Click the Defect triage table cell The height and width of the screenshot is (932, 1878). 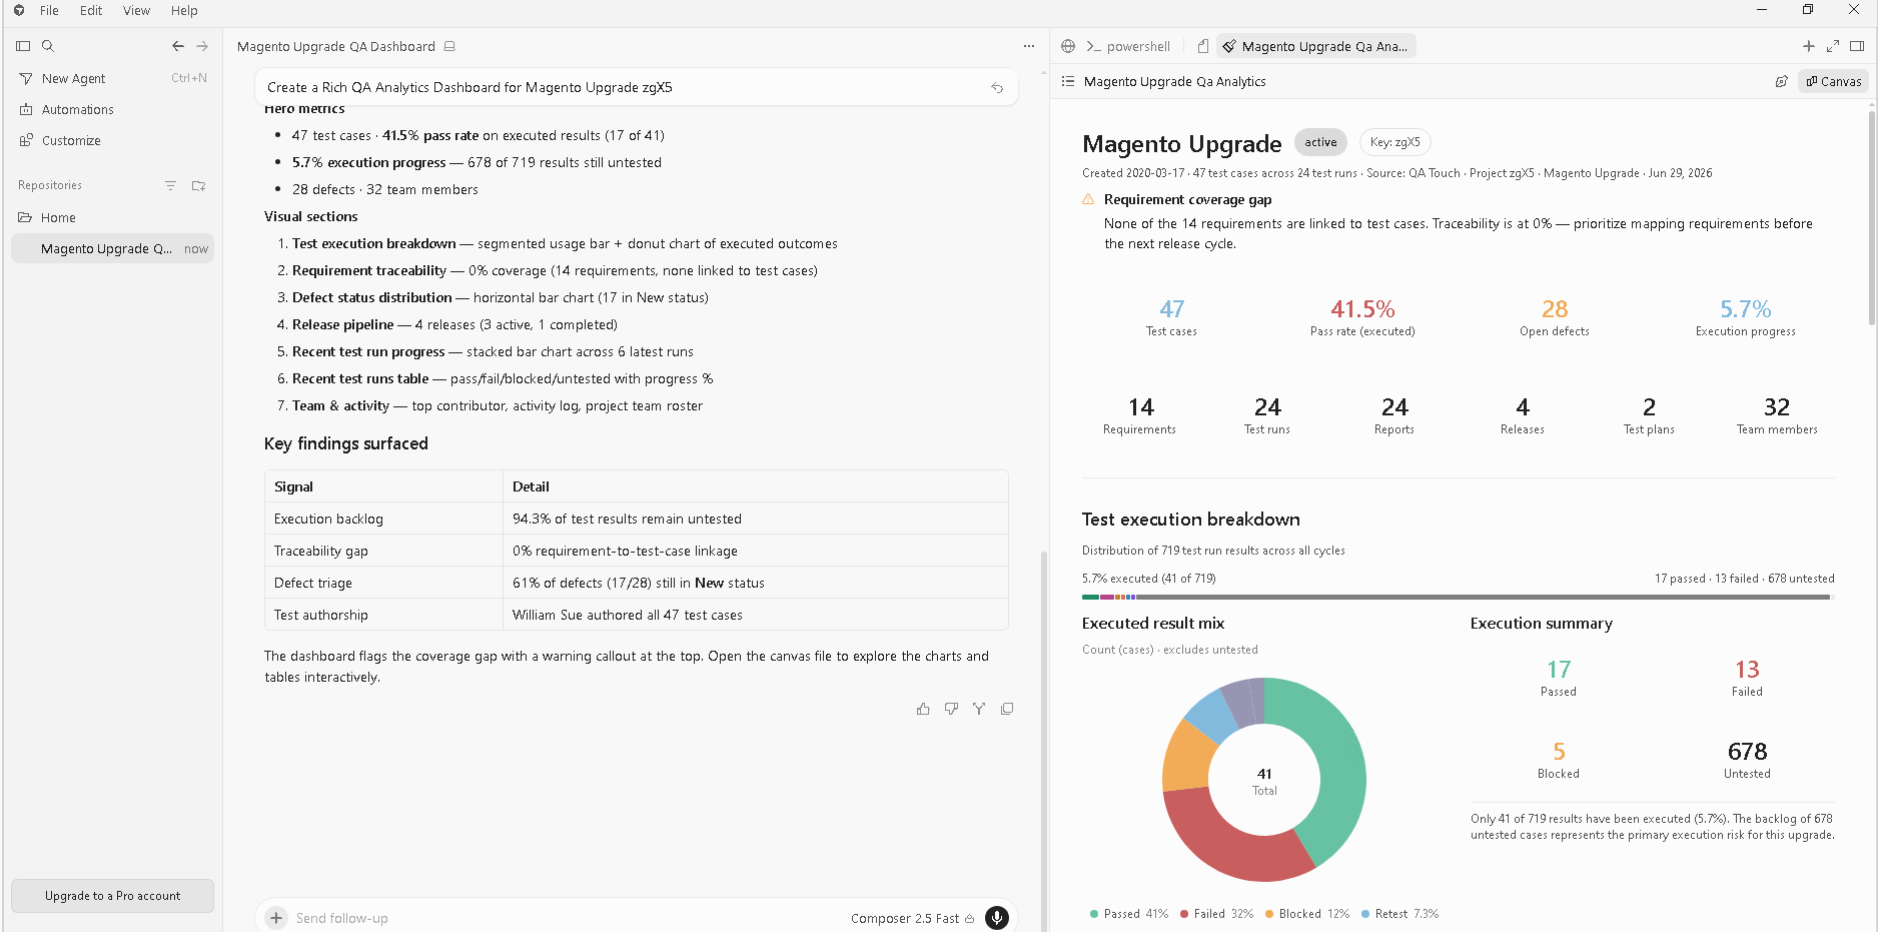tap(383, 583)
